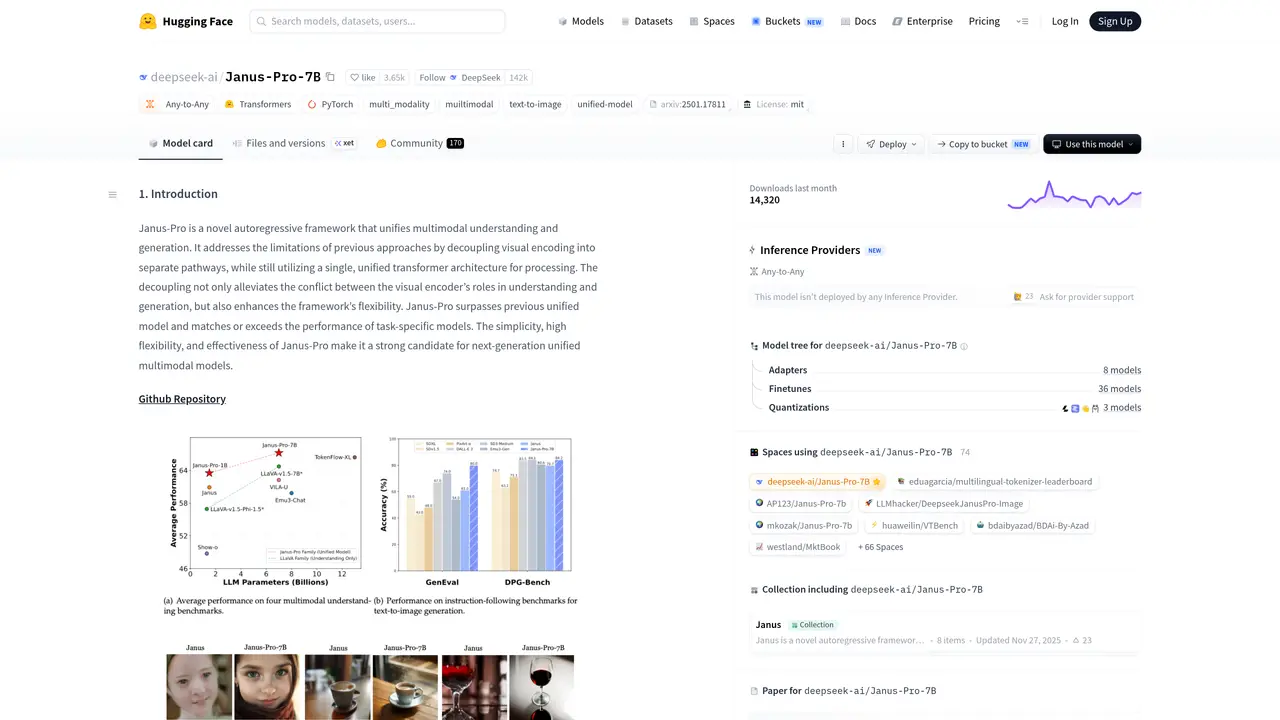Click the License: mit tag
This screenshot has width=1280, height=720.
tap(773, 104)
